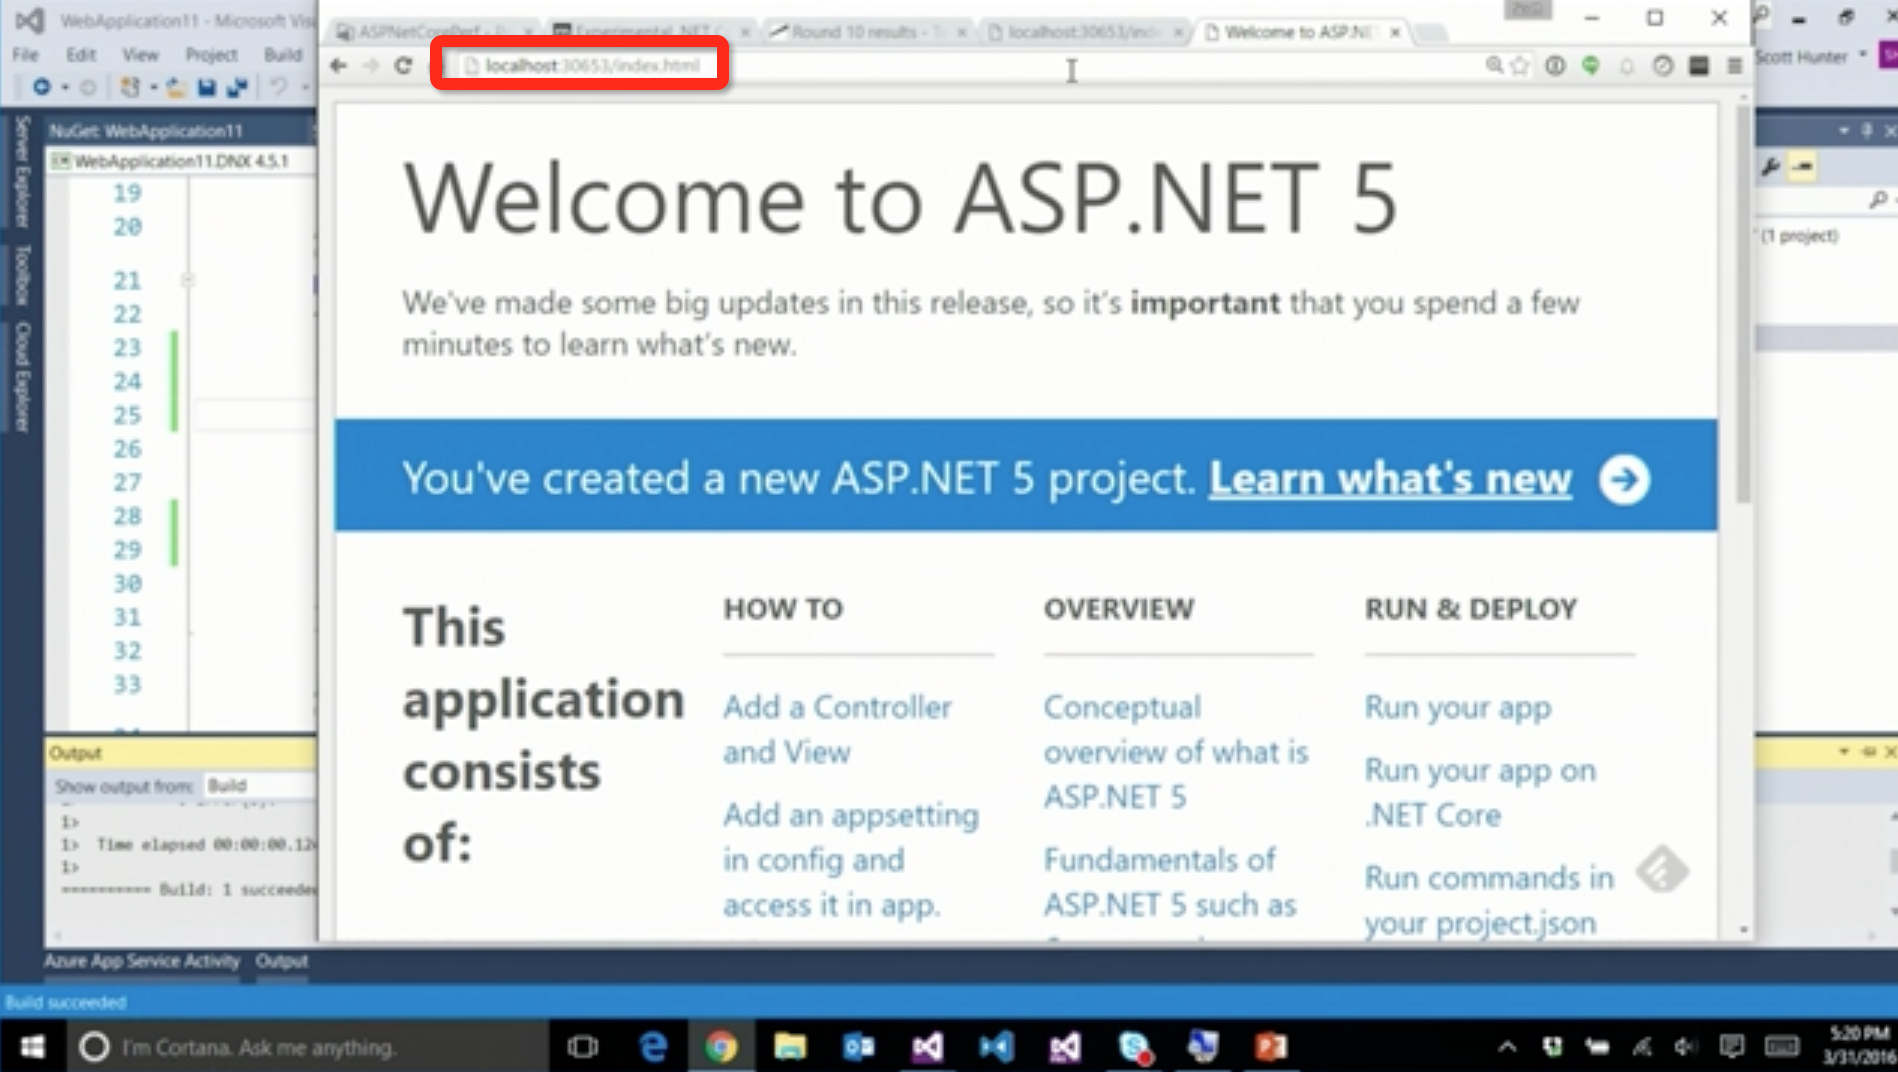Click Save in Visual Studio toolbar

tap(207, 88)
